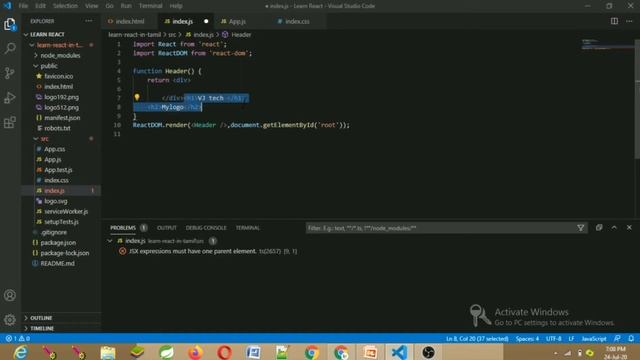Expand the node_modules folder
The image size is (640, 360).
60,55
